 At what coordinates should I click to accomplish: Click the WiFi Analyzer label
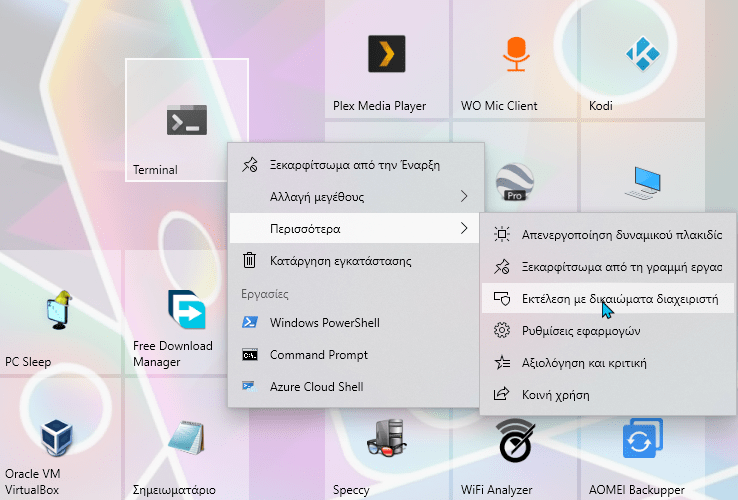497,490
